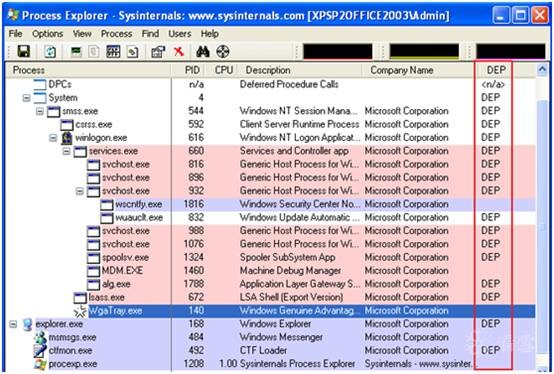This screenshot has height=374, width=554.
Task: Click the 'Deferred Procedure Calls' description
Action: [x=289, y=84]
